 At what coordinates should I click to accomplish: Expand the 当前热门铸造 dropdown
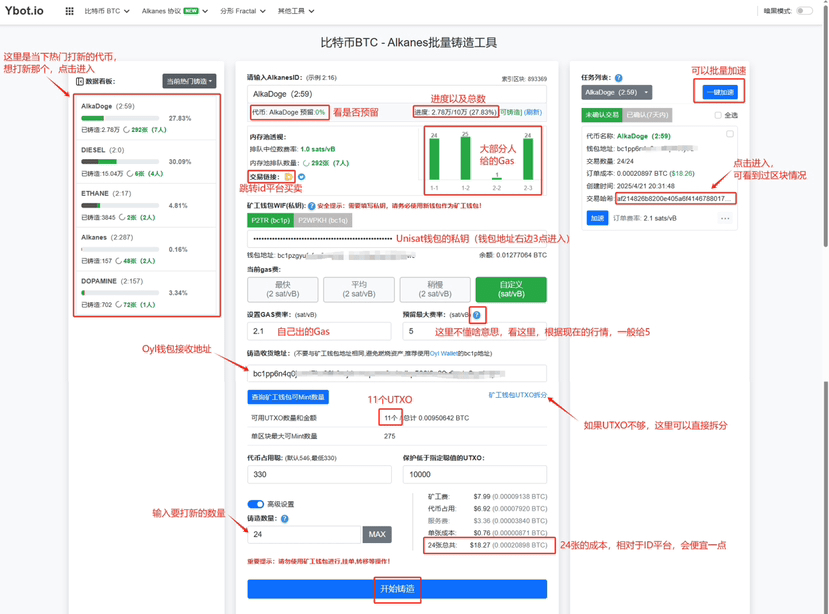click(x=189, y=81)
